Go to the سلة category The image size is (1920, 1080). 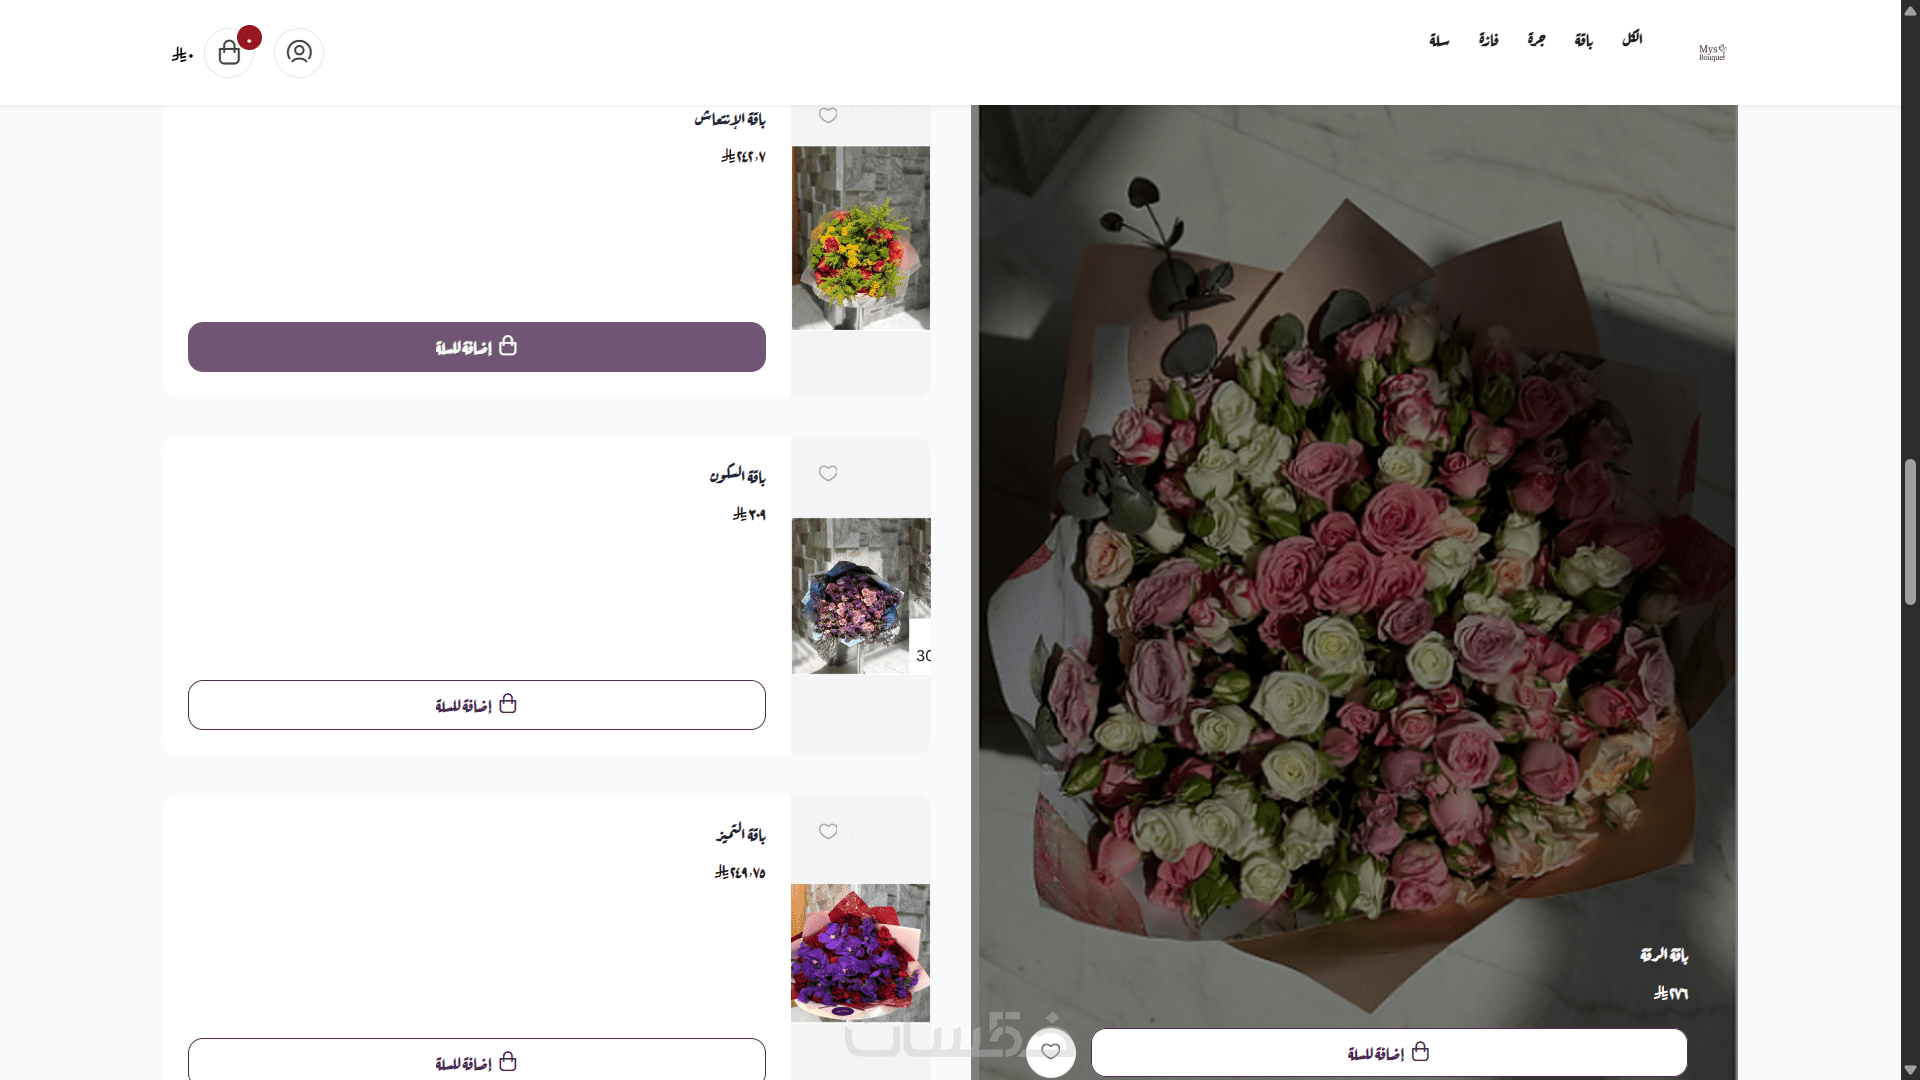pos(1439,40)
